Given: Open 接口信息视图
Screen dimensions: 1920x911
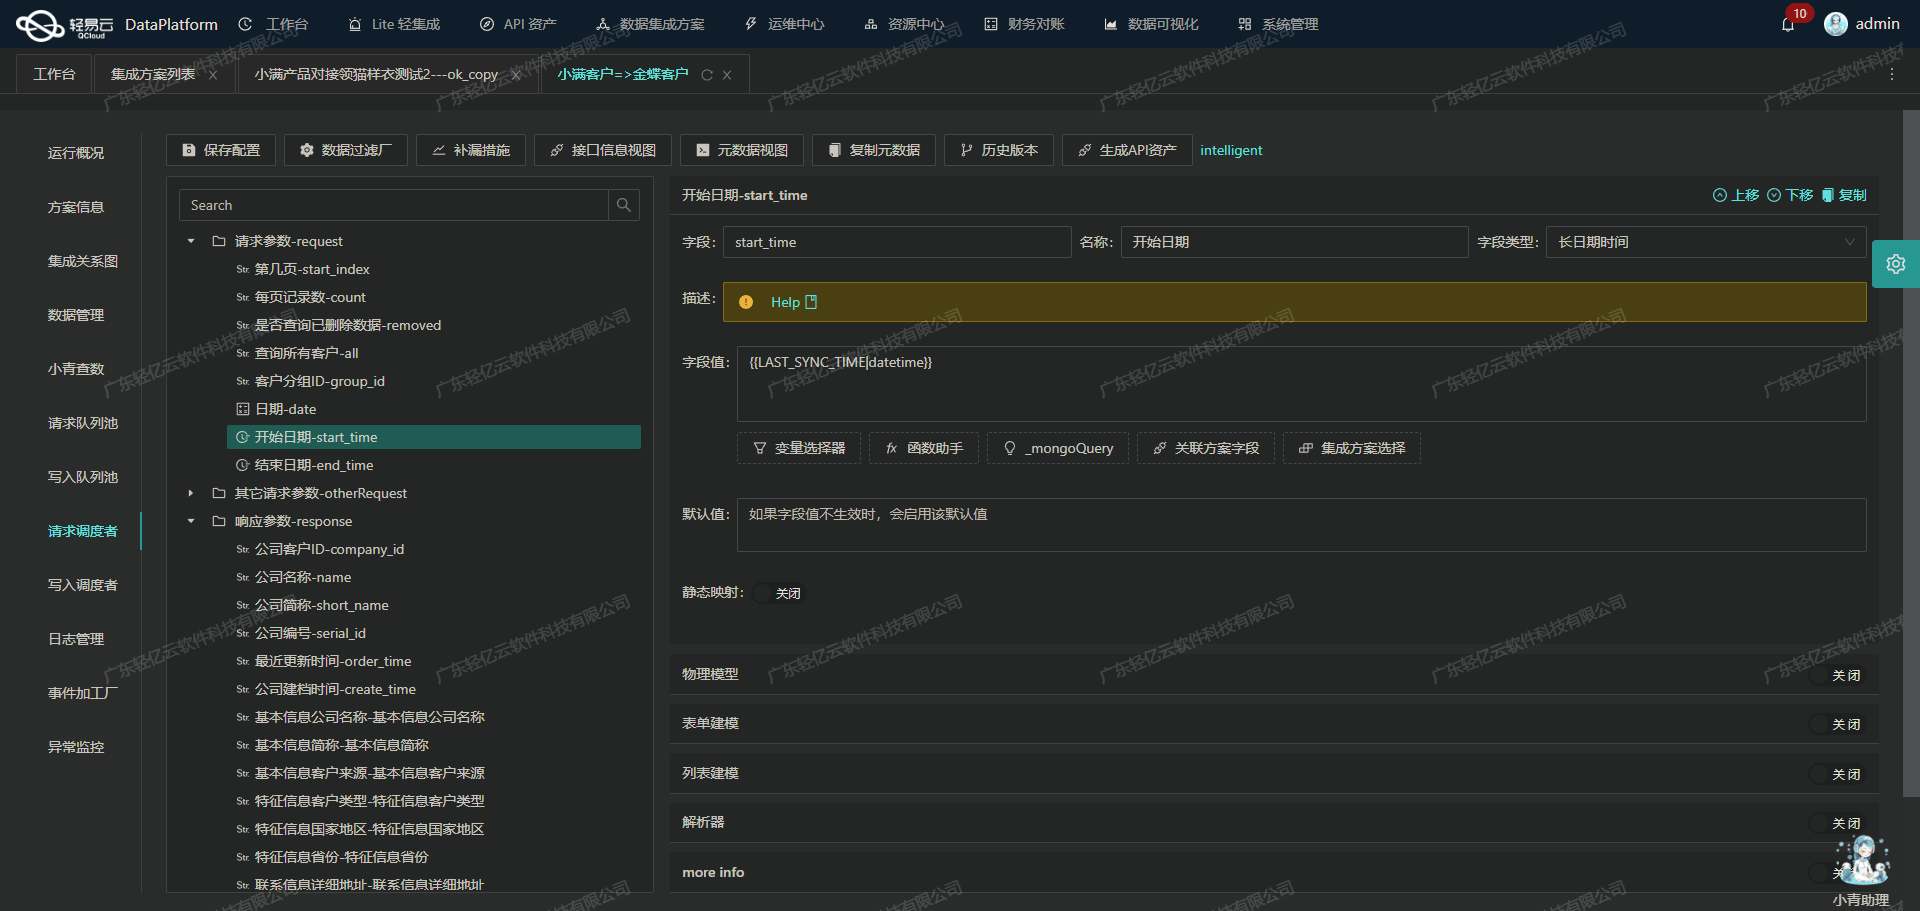Looking at the screenshot, I should click(x=603, y=150).
